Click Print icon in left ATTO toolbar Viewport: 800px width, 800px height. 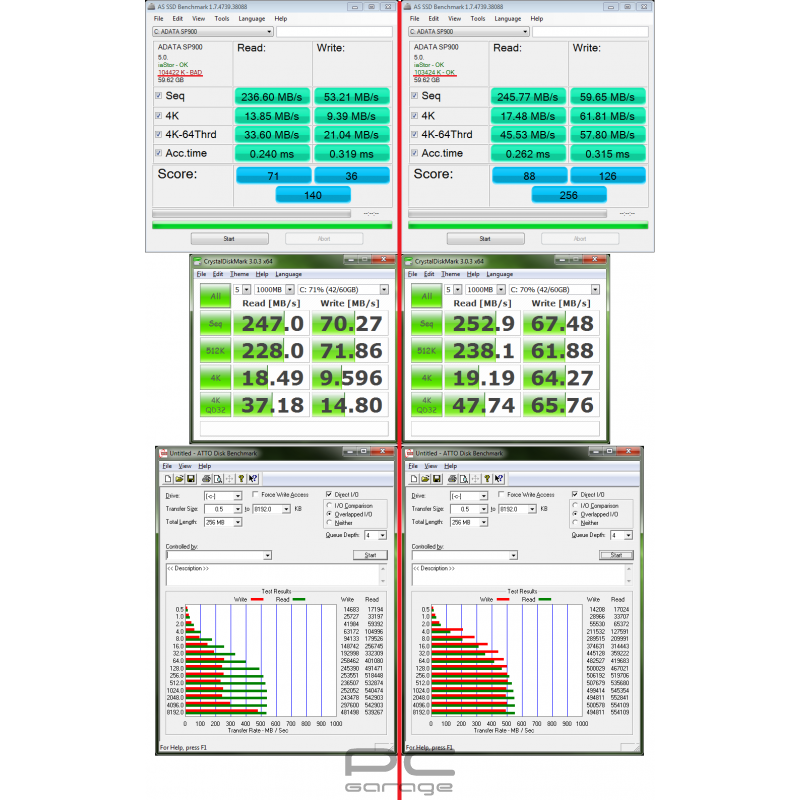point(206,479)
